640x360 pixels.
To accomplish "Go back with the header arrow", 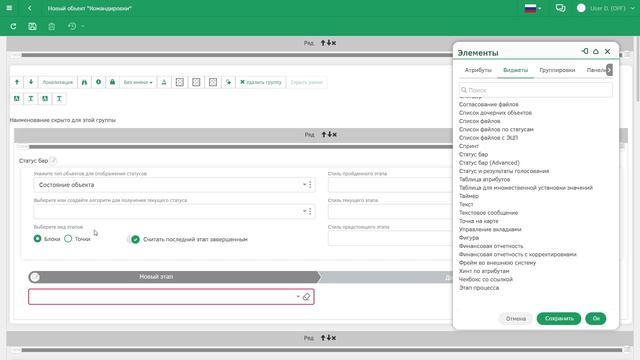I will tap(30, 8).
